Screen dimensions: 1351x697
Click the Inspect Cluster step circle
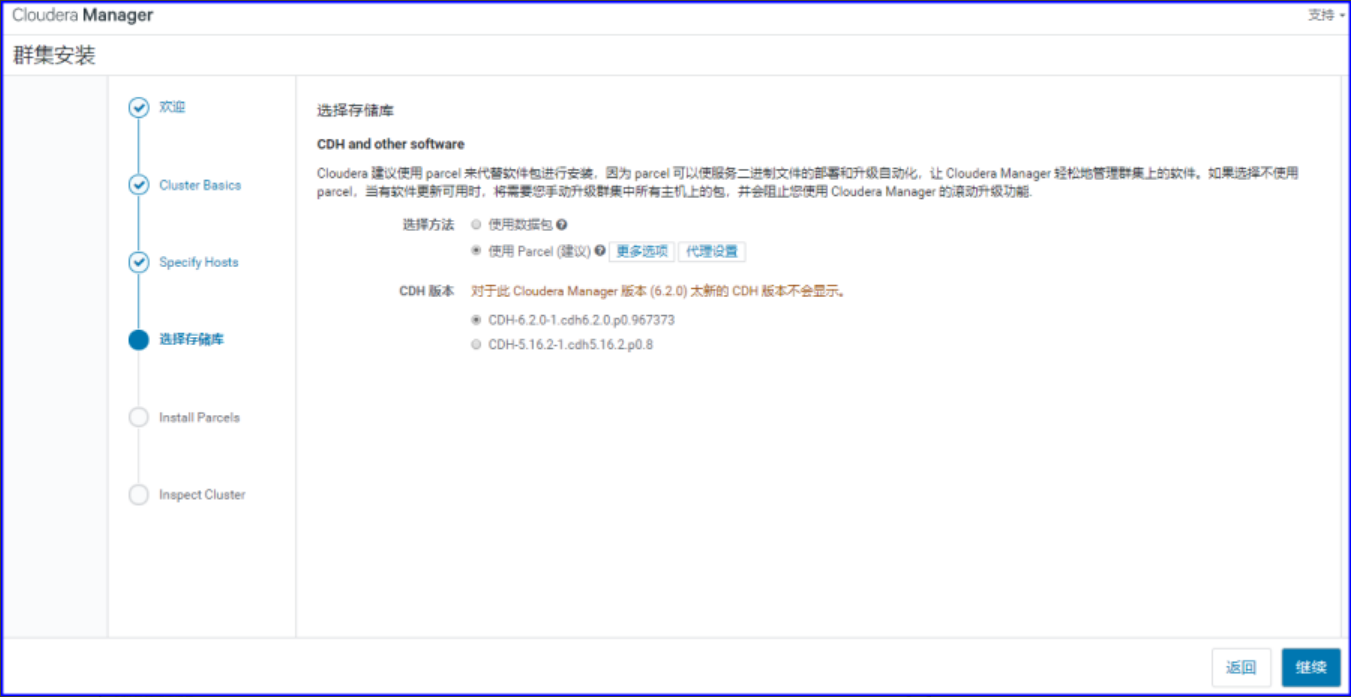139,495
